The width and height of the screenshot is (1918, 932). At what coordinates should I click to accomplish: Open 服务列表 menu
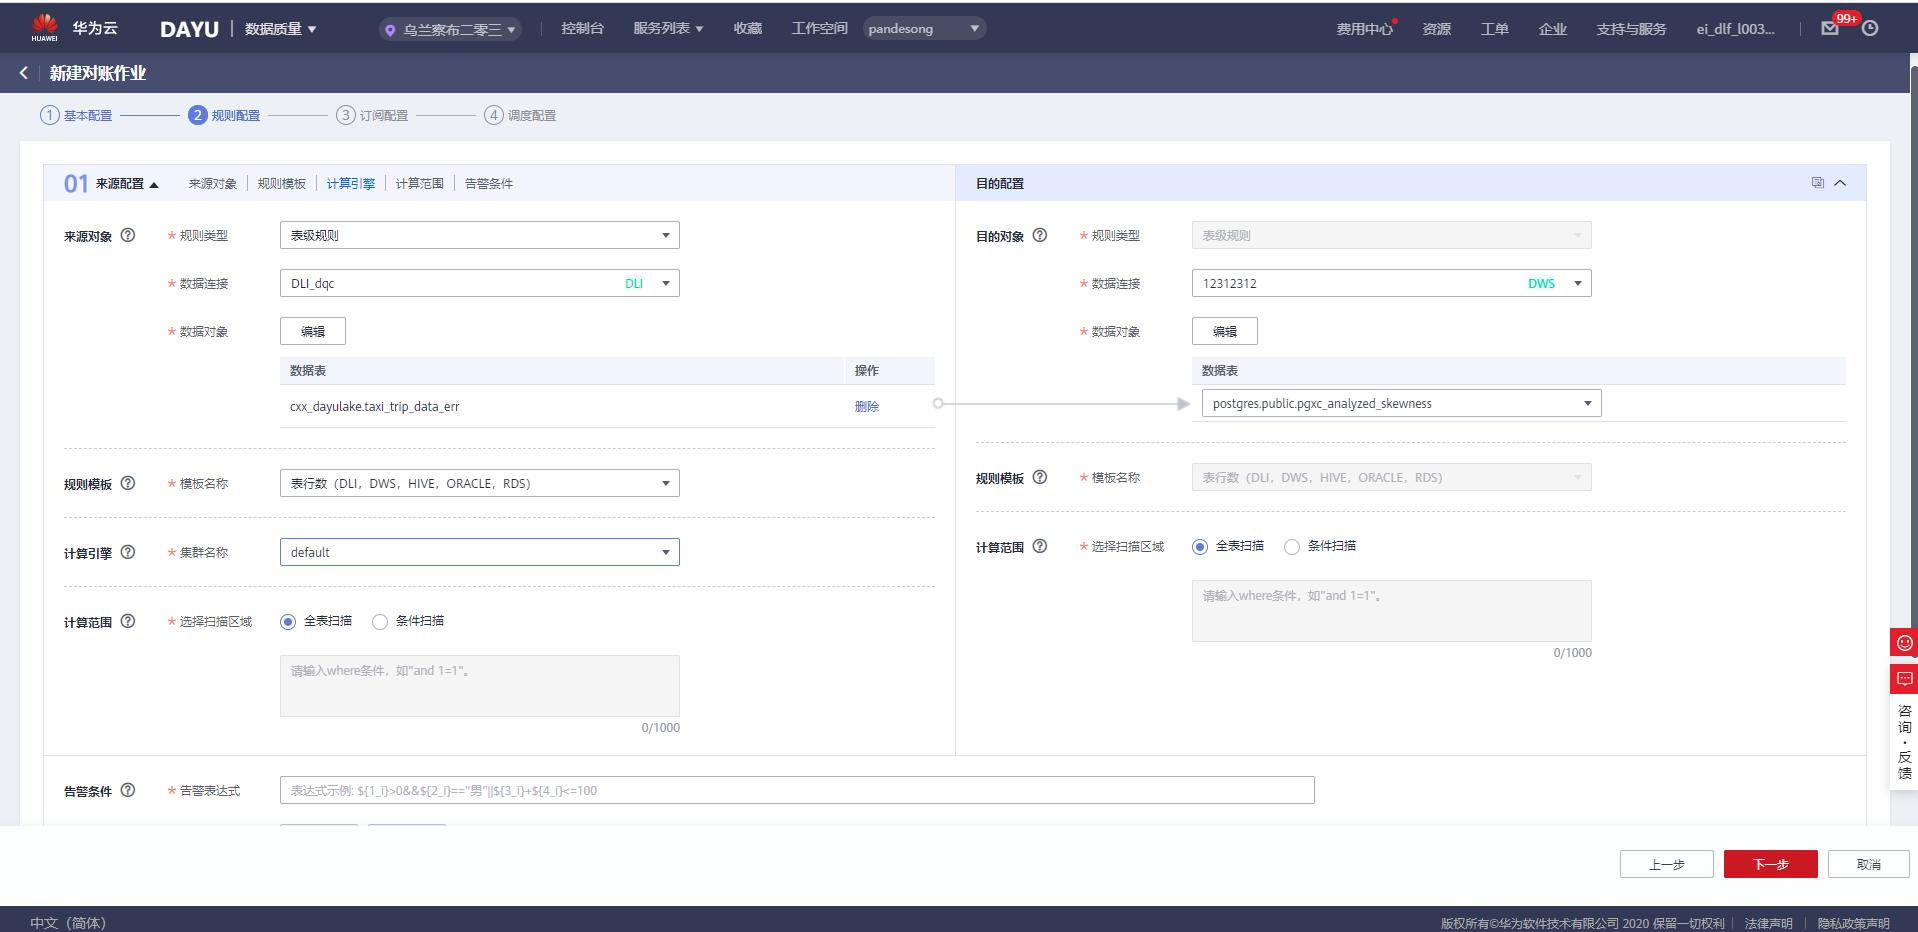(x=668, y=29)
